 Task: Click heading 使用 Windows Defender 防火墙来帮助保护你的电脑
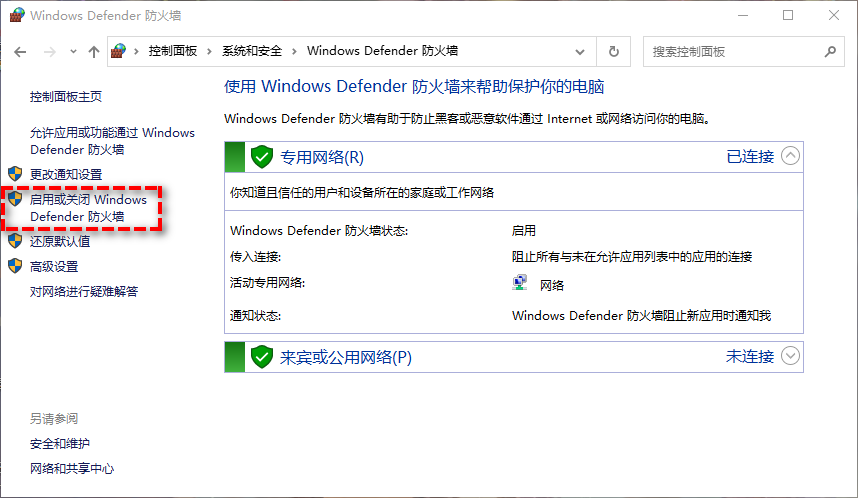(414, 86)
